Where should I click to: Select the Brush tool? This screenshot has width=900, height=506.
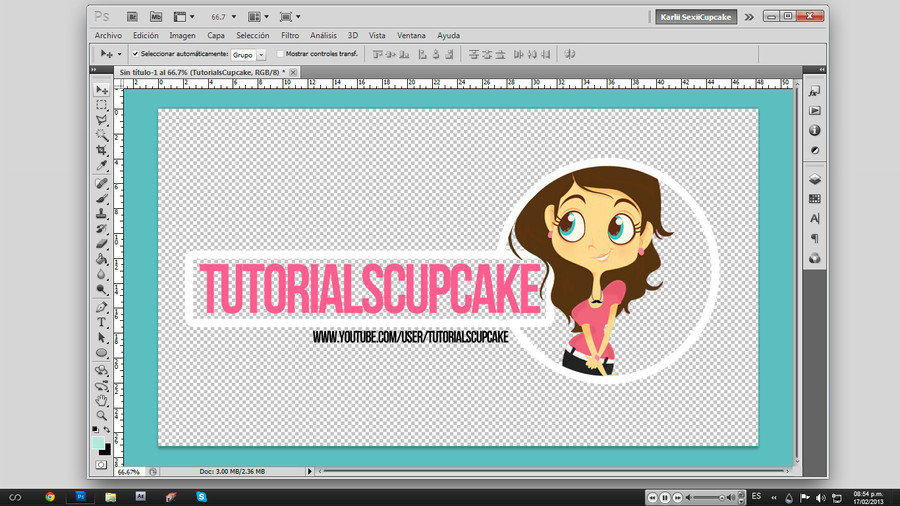click(x=102, y=198)
